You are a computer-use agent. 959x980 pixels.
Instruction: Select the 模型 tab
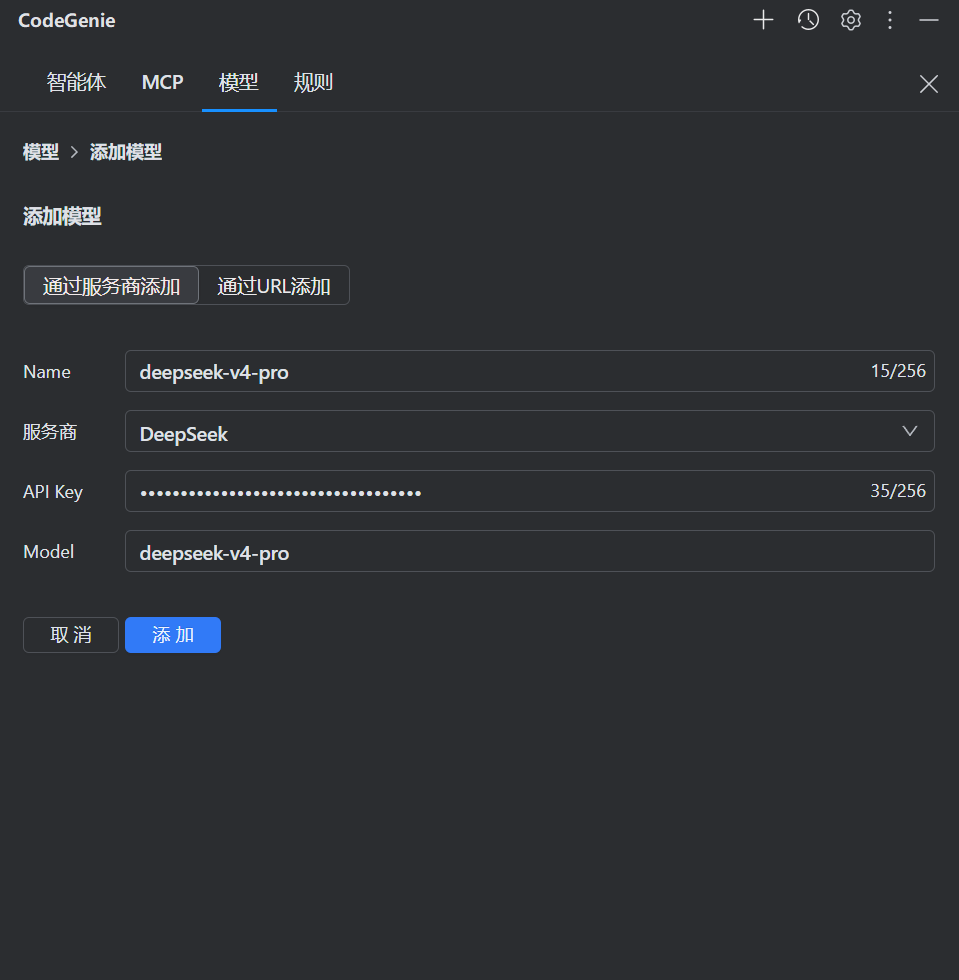(x=239, y=82)
